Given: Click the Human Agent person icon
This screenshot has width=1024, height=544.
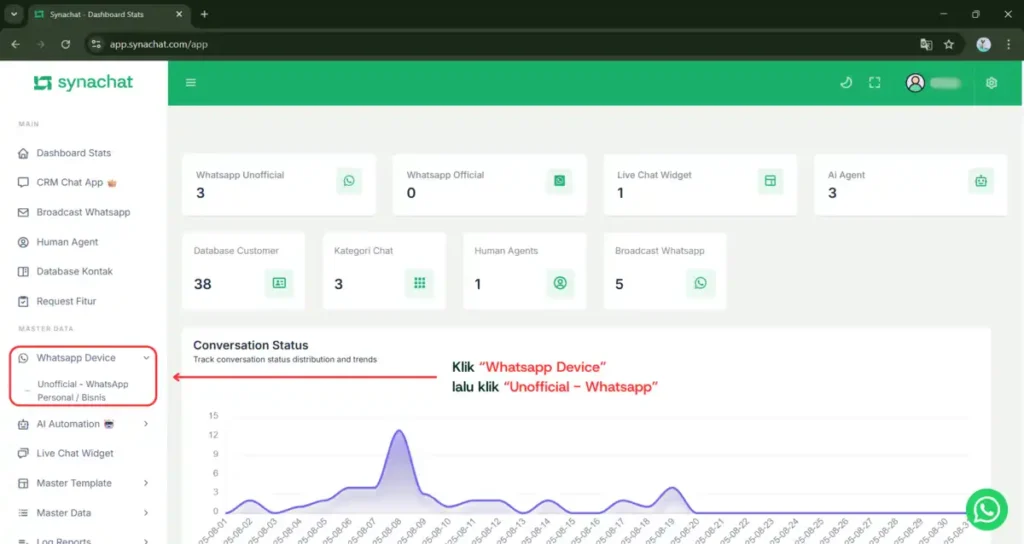Looking at the screenshot, I should coord(23,242).
